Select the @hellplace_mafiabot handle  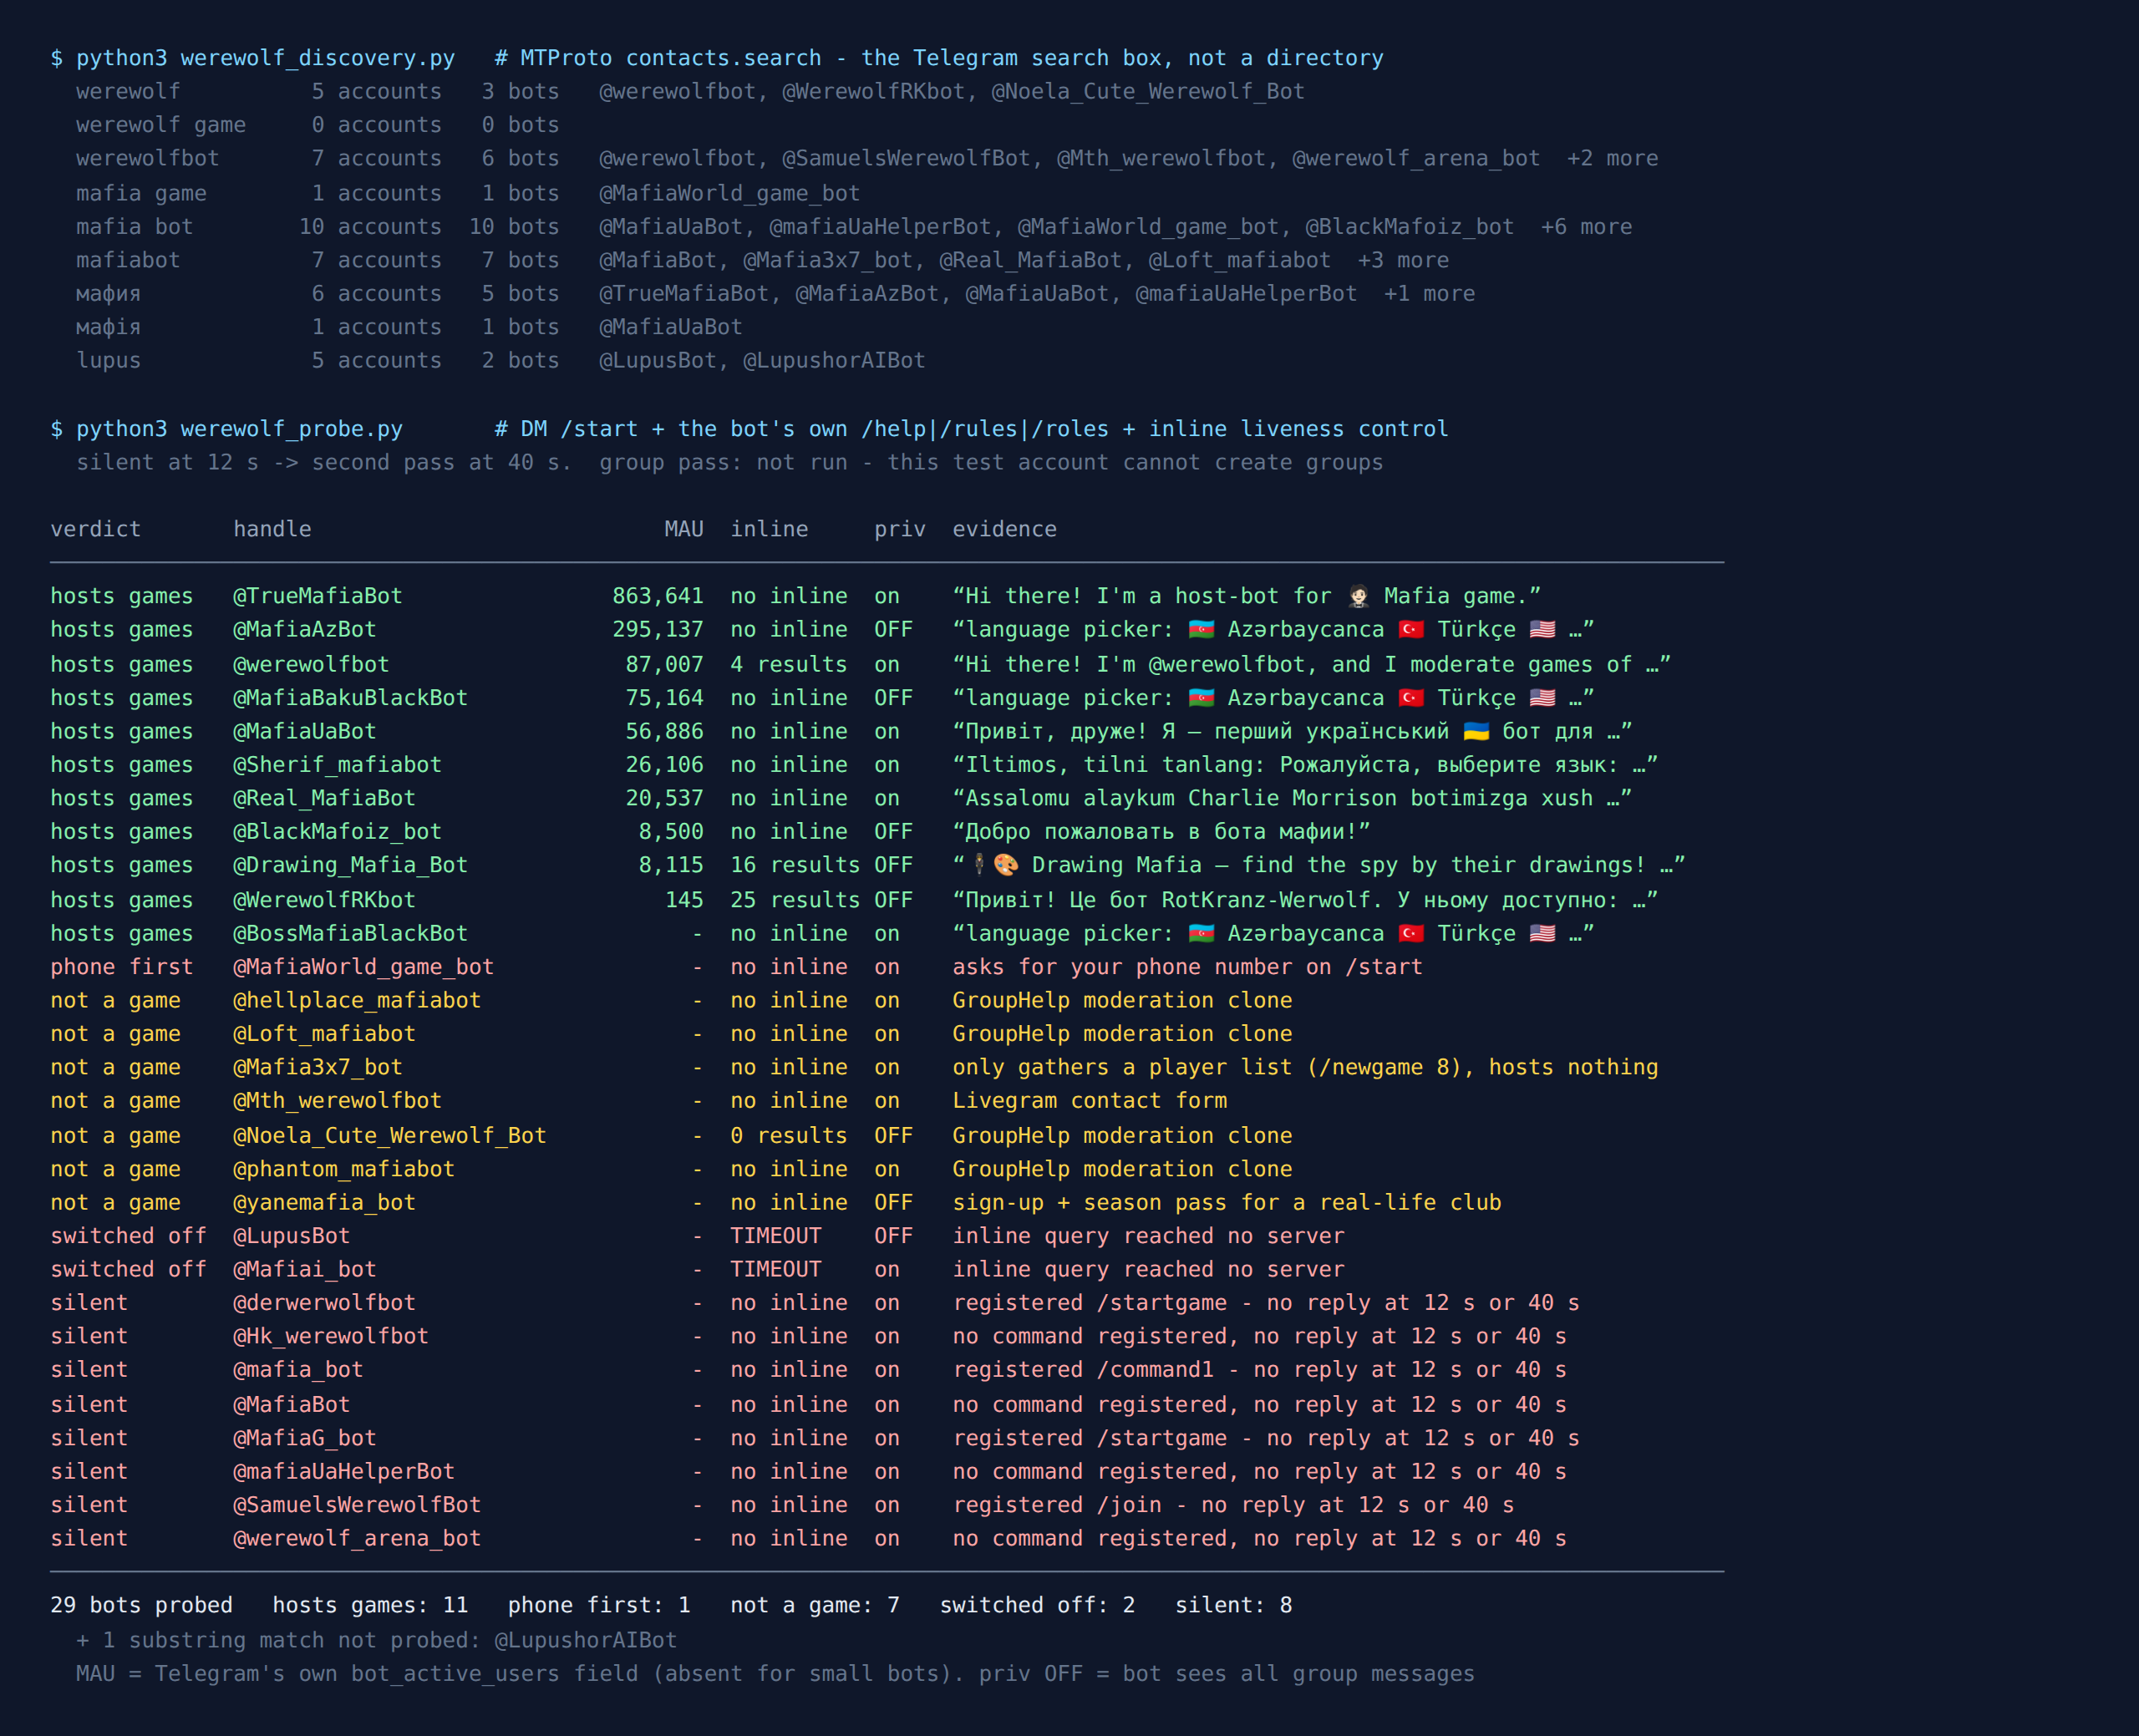coord(357,1001)
